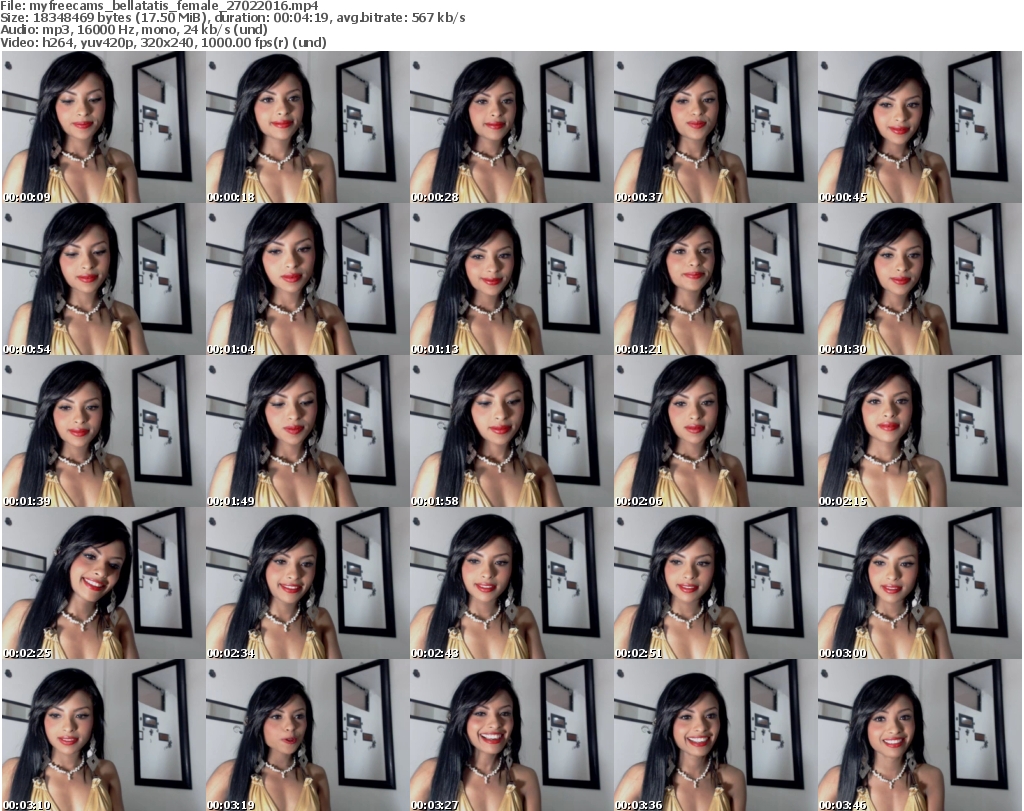This screenshot has width=1024, height=811.
Task: Click the 00:01:49 video frame
Action: (308, 431)
